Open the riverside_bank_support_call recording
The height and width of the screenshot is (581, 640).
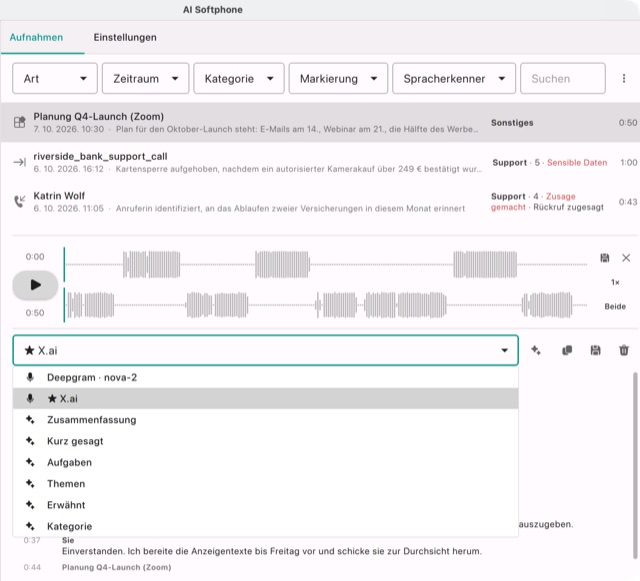click(320, 163)
